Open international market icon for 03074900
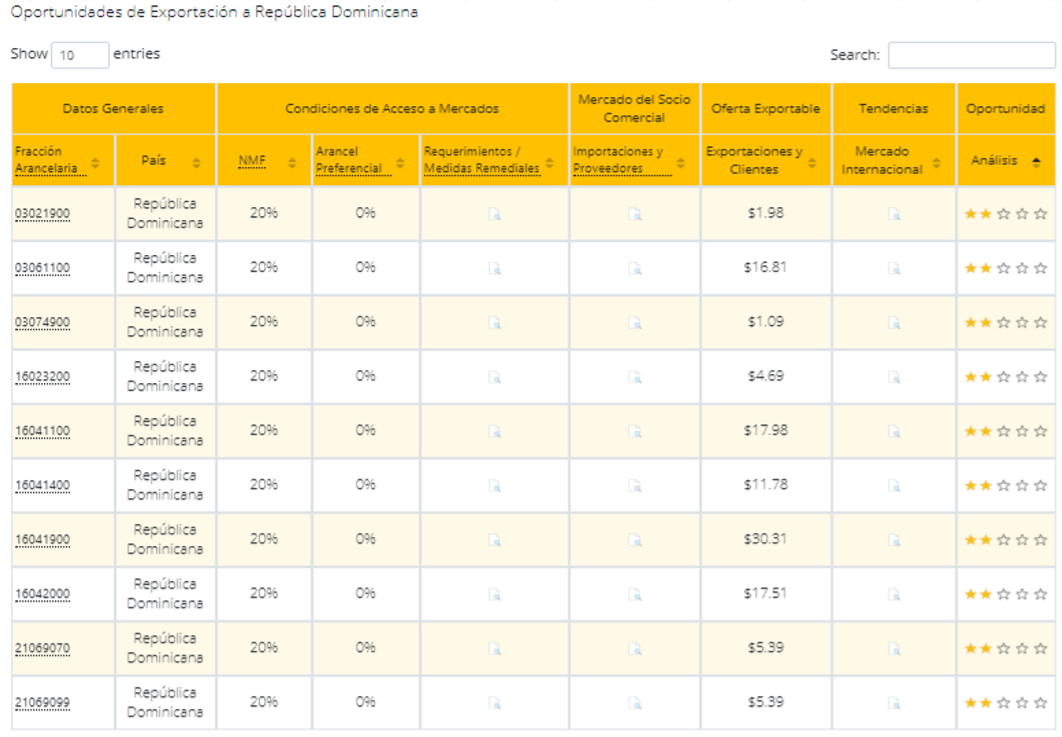Viewport: 1062px width, 737px height. 895,323
